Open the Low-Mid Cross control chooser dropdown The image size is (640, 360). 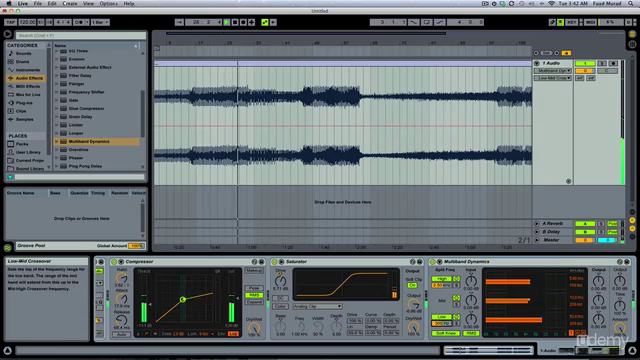tap(553, 78)
